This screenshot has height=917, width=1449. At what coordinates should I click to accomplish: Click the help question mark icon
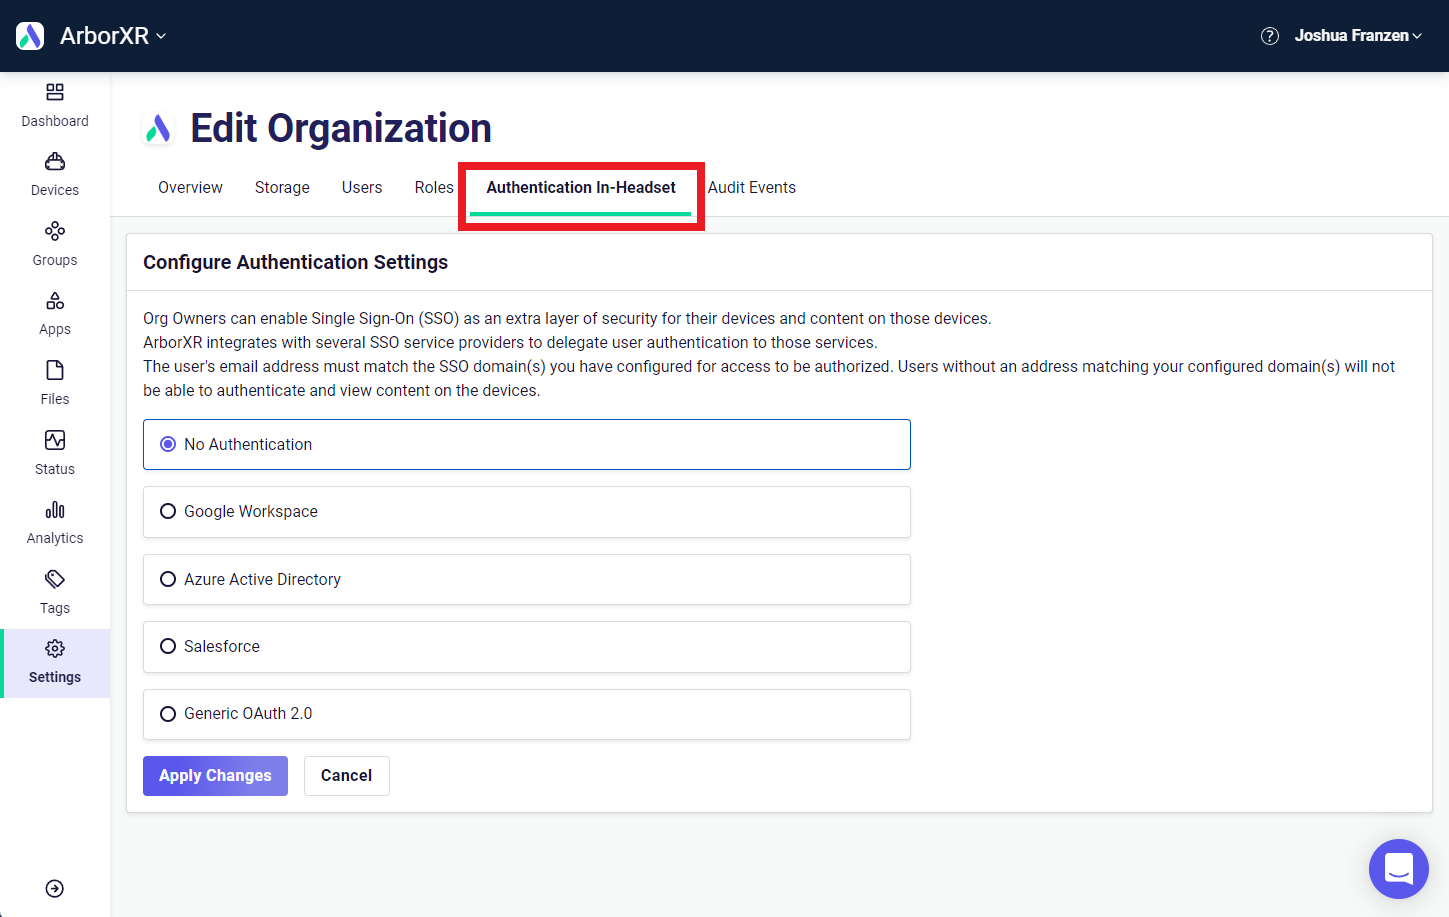point(1270,36)
